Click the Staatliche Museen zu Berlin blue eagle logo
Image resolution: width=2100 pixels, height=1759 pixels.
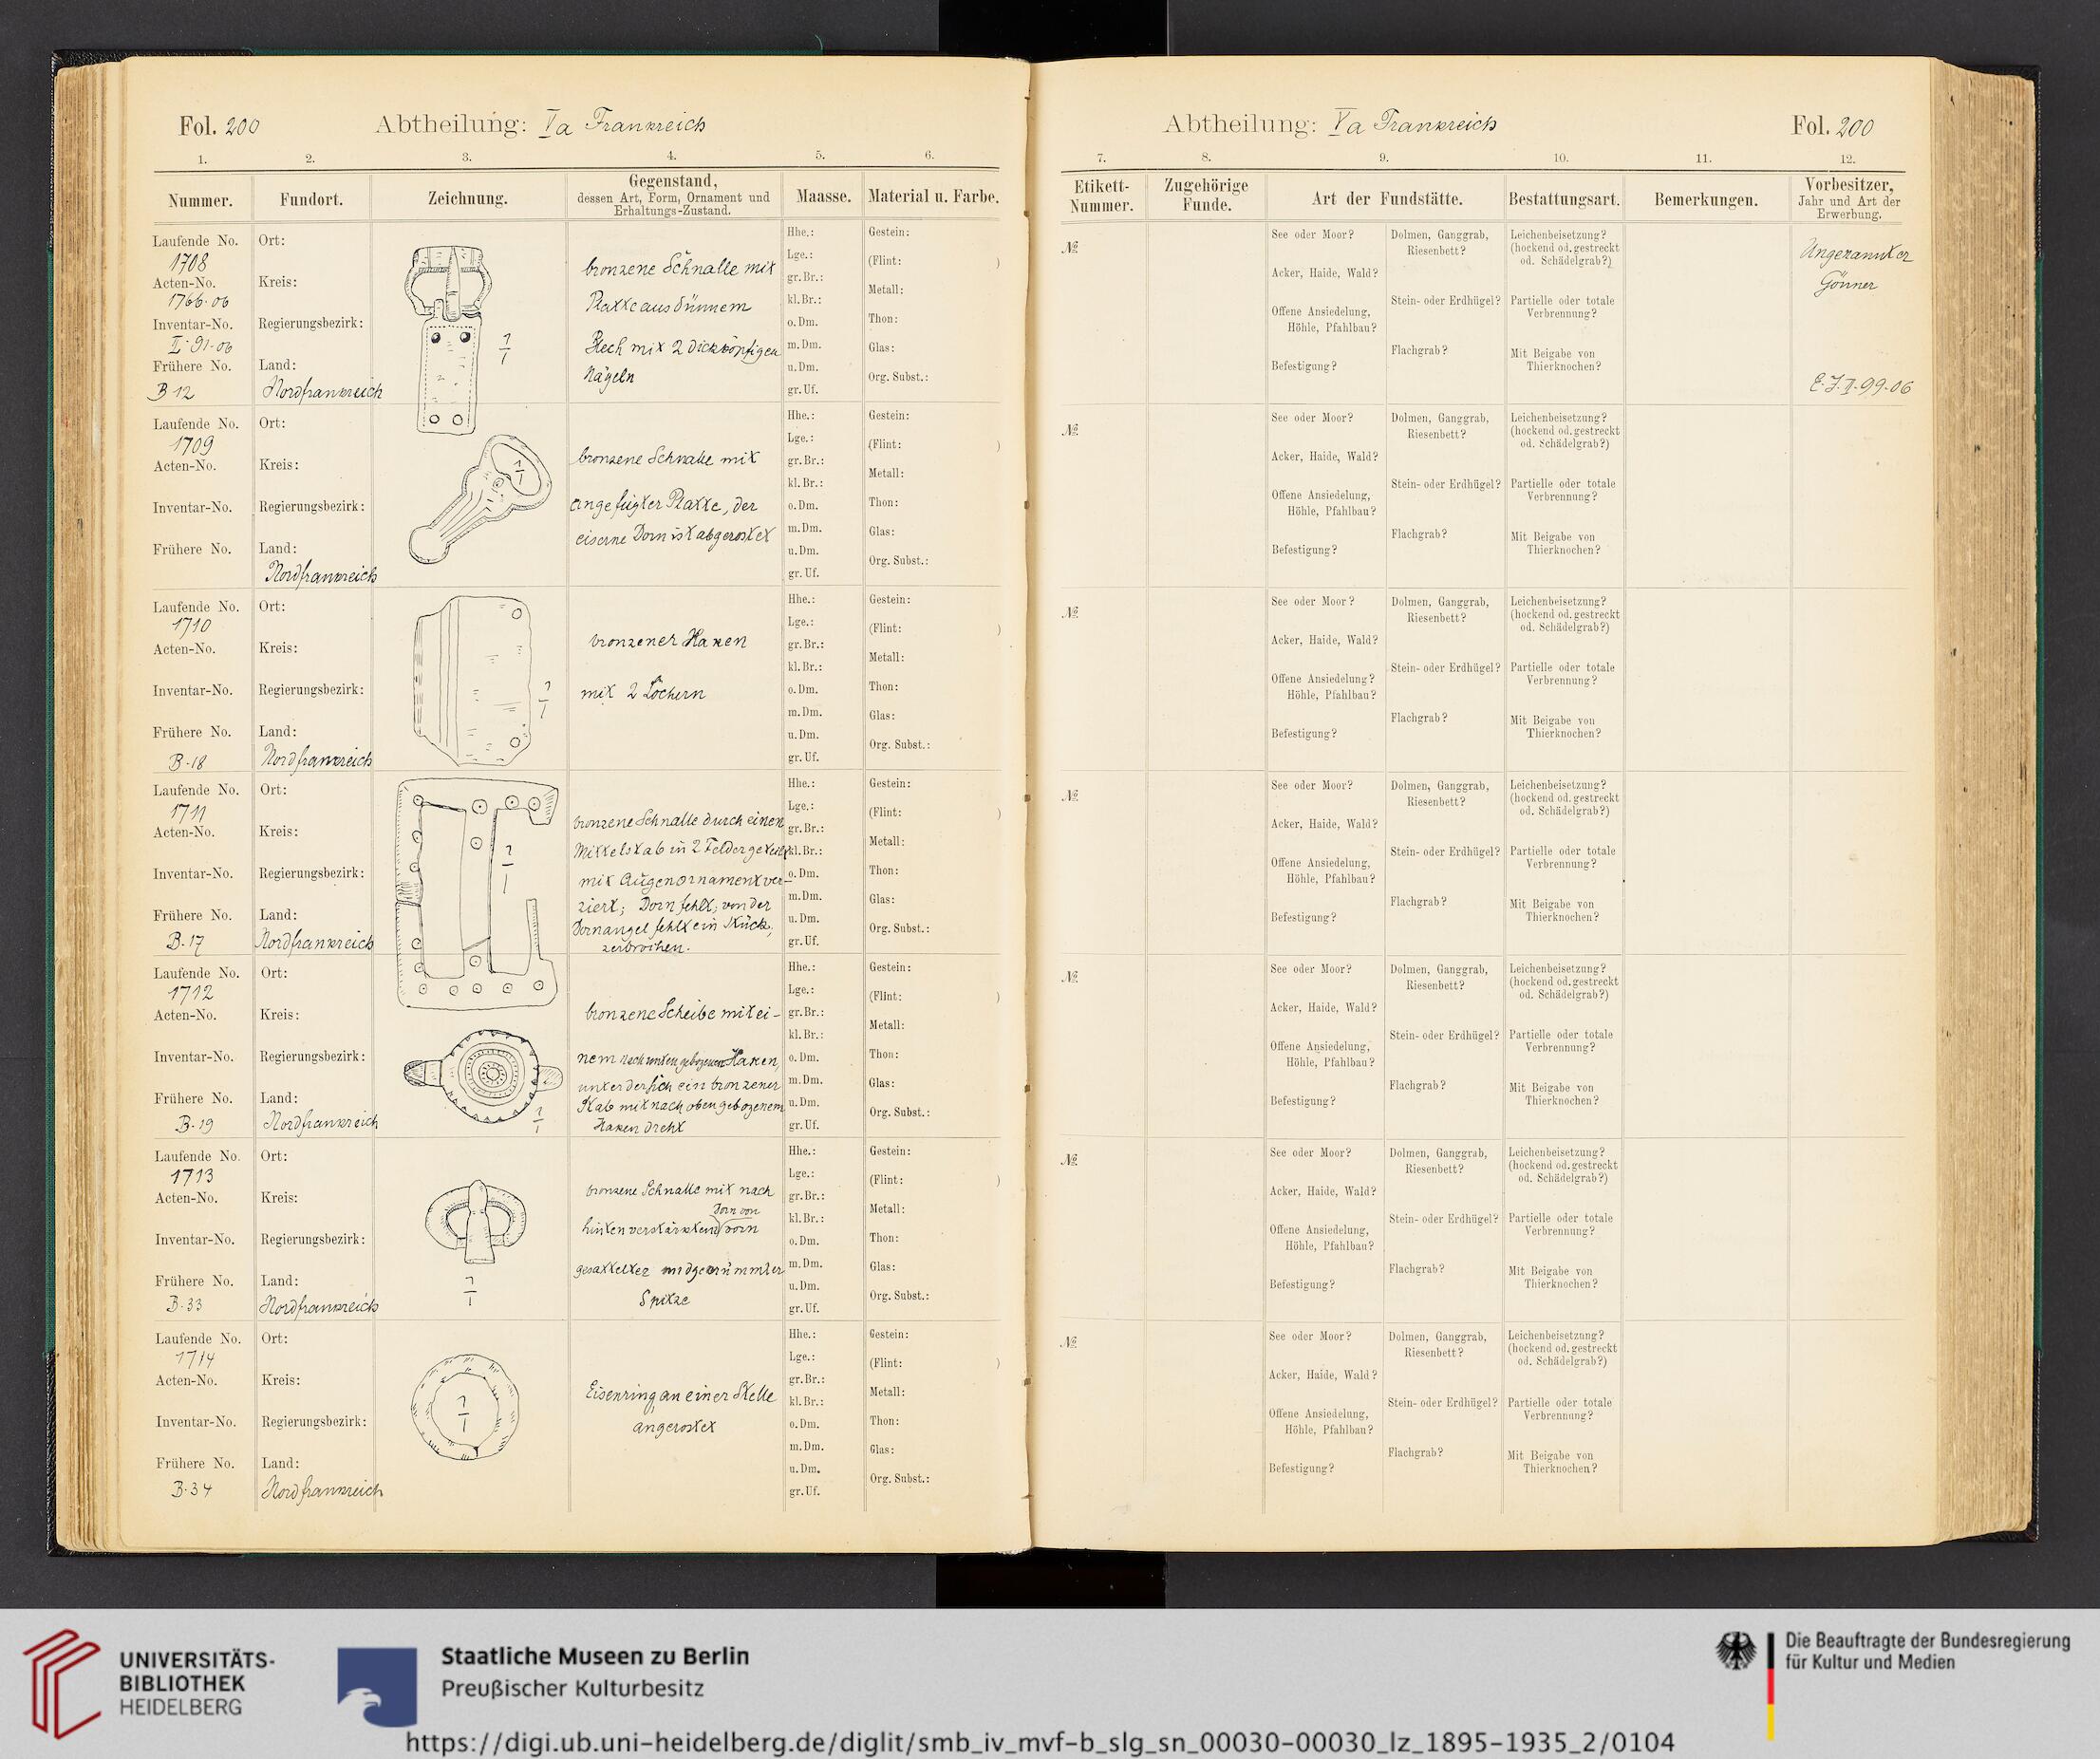377,1687
